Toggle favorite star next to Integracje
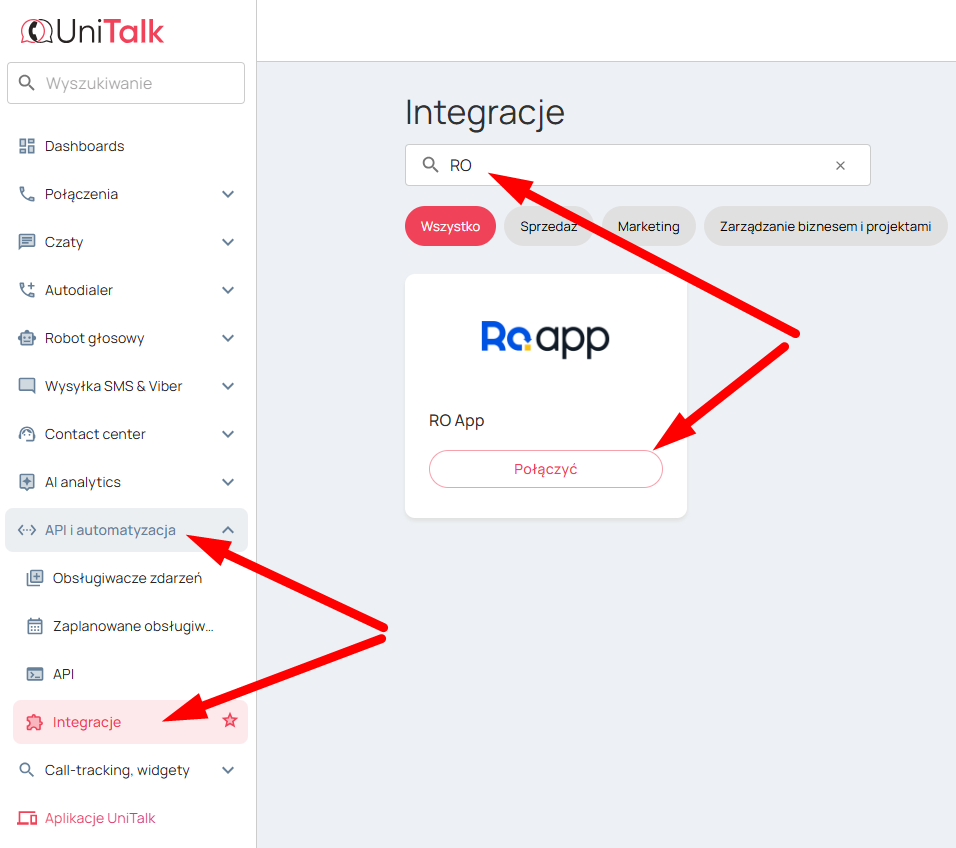Screen dimensions: 956x848 [x=230, y=720]
